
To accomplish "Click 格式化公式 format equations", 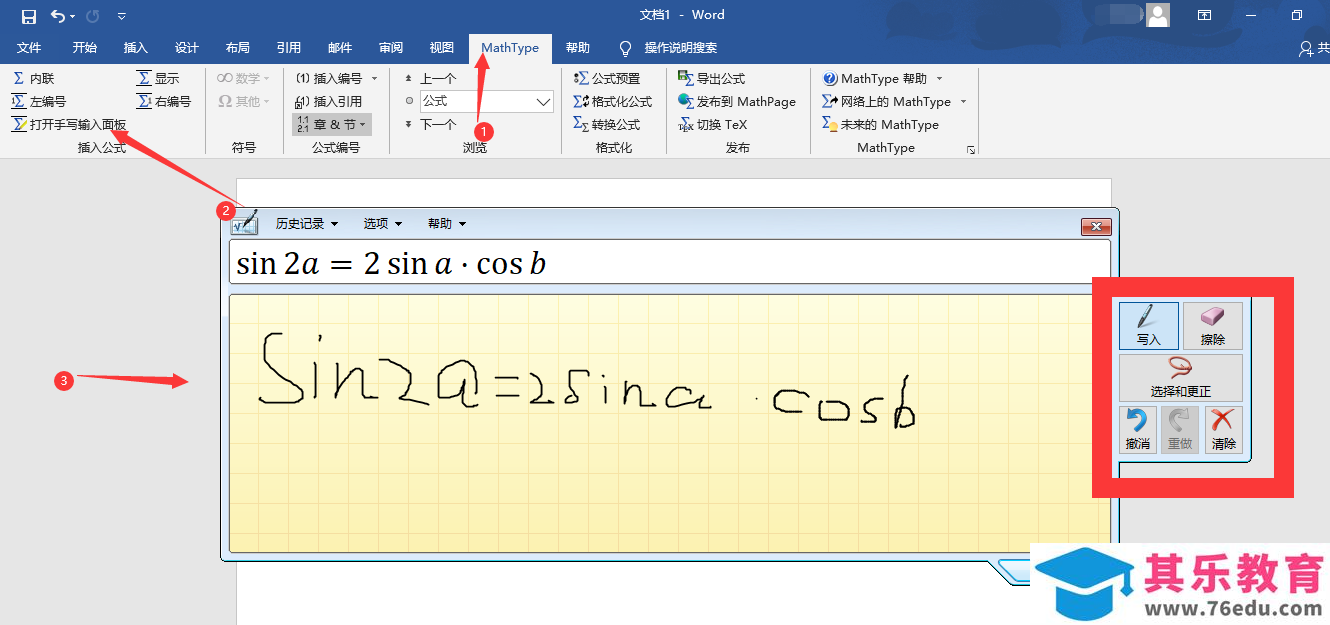I will (x=612, y=101).
